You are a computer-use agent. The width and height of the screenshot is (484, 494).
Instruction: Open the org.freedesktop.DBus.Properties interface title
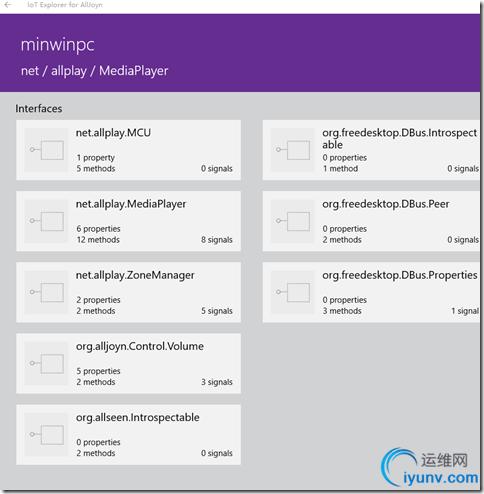(x=400, y=275)
